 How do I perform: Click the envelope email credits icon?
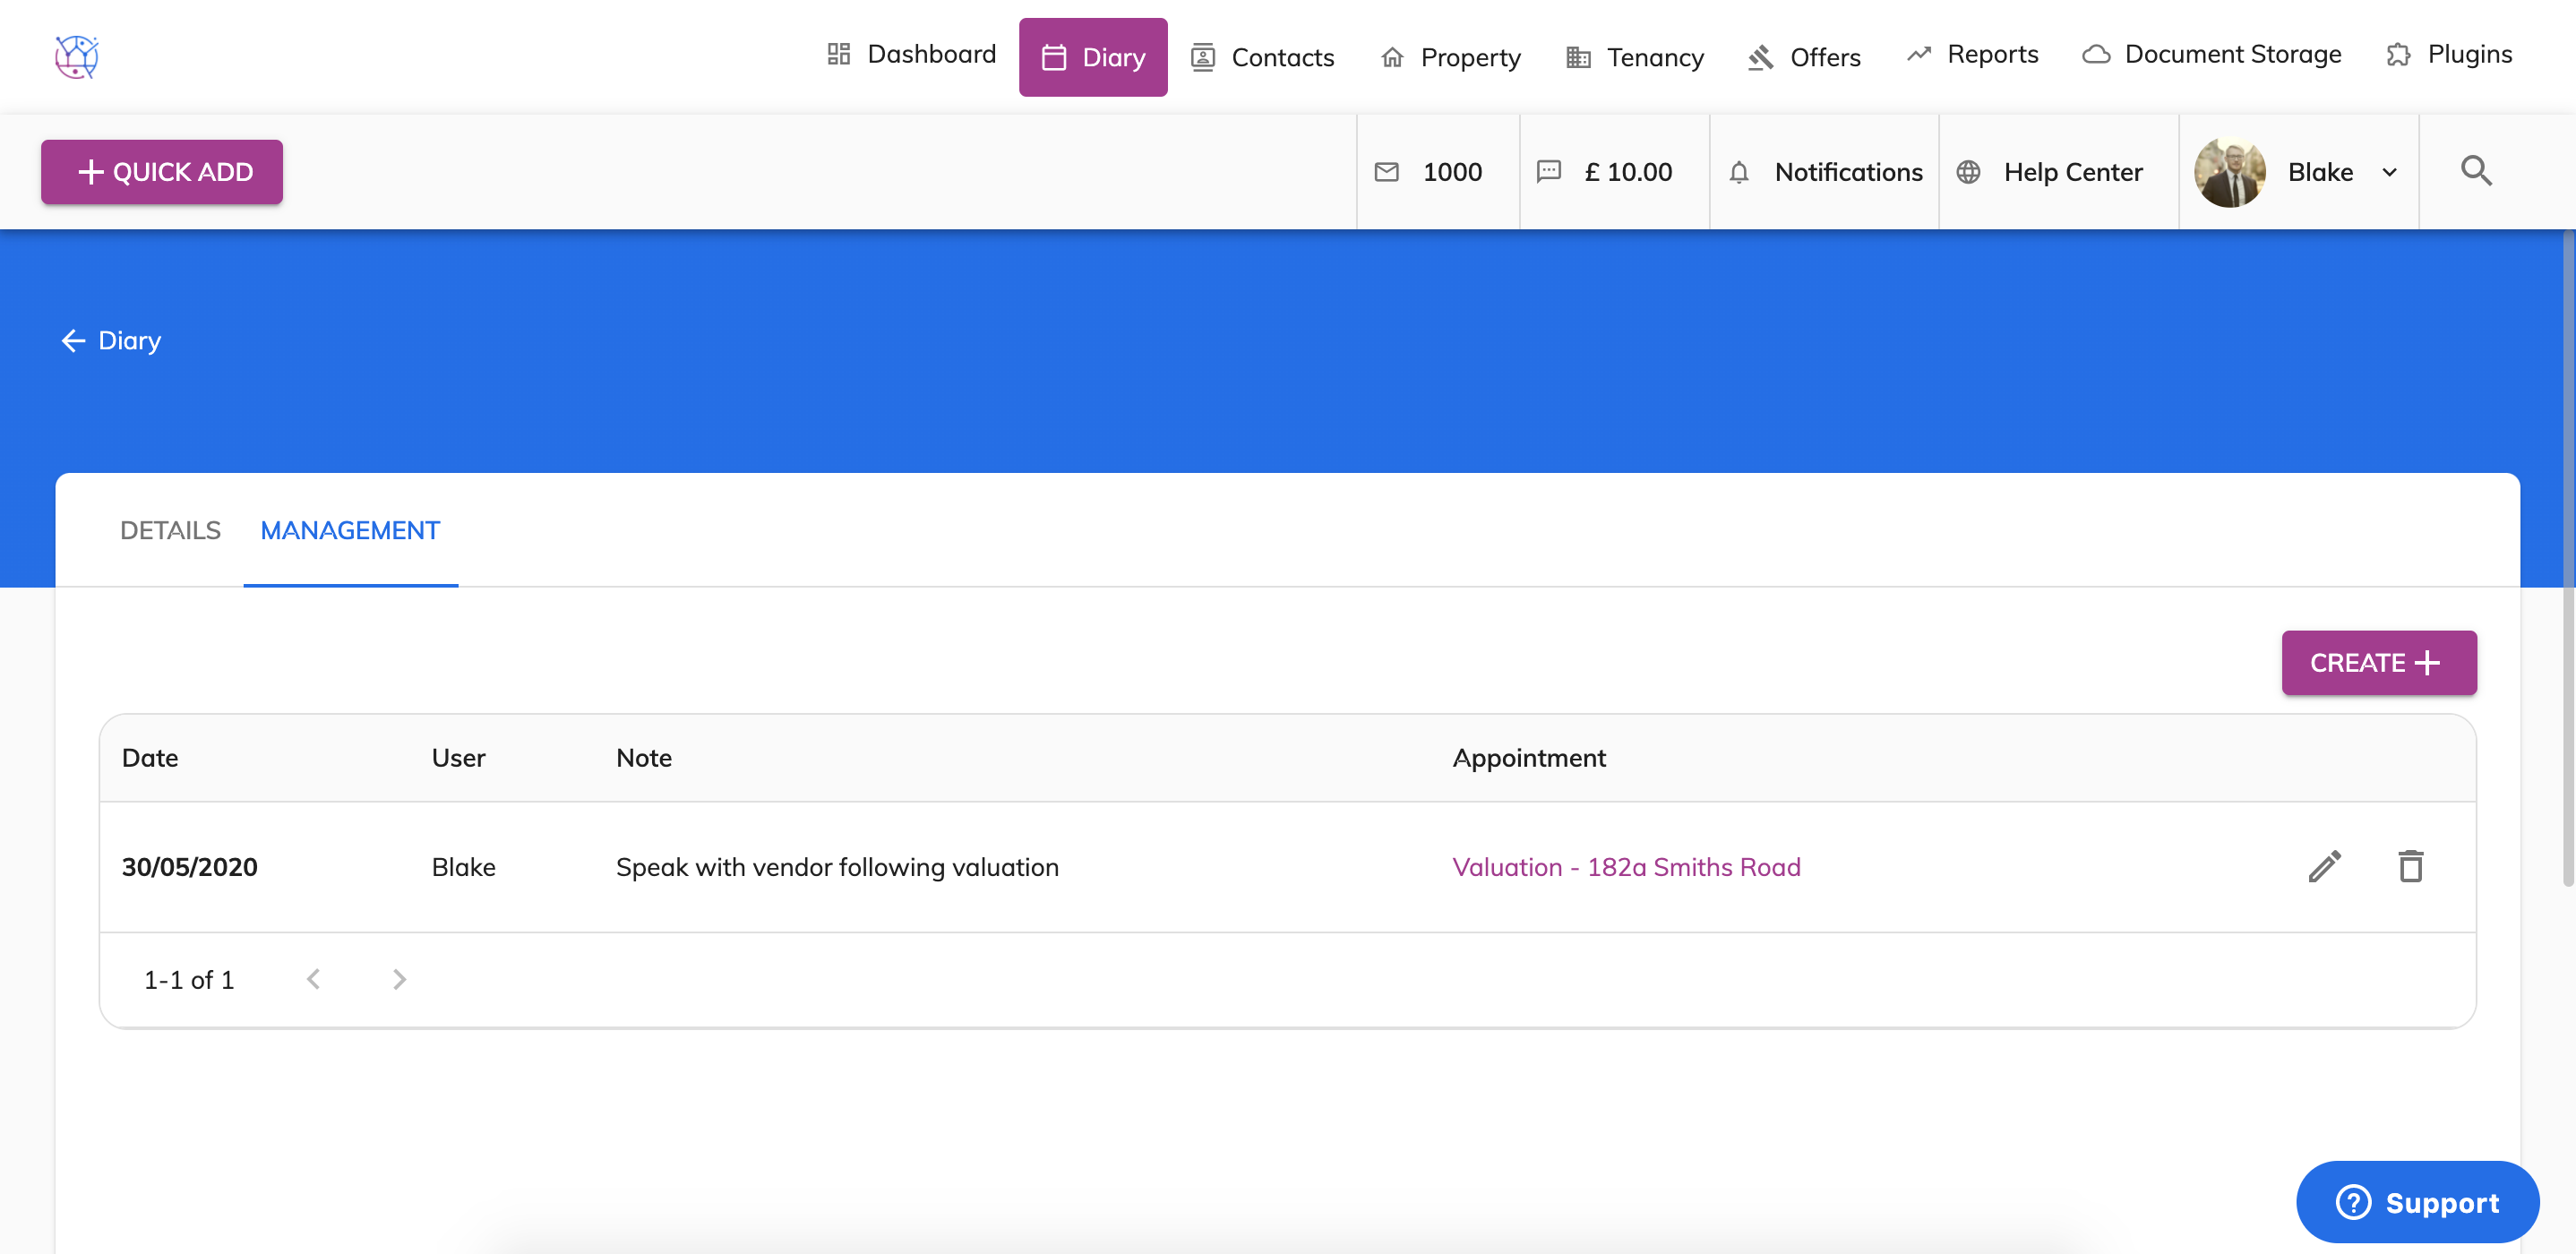click(x=1386, y=172)
